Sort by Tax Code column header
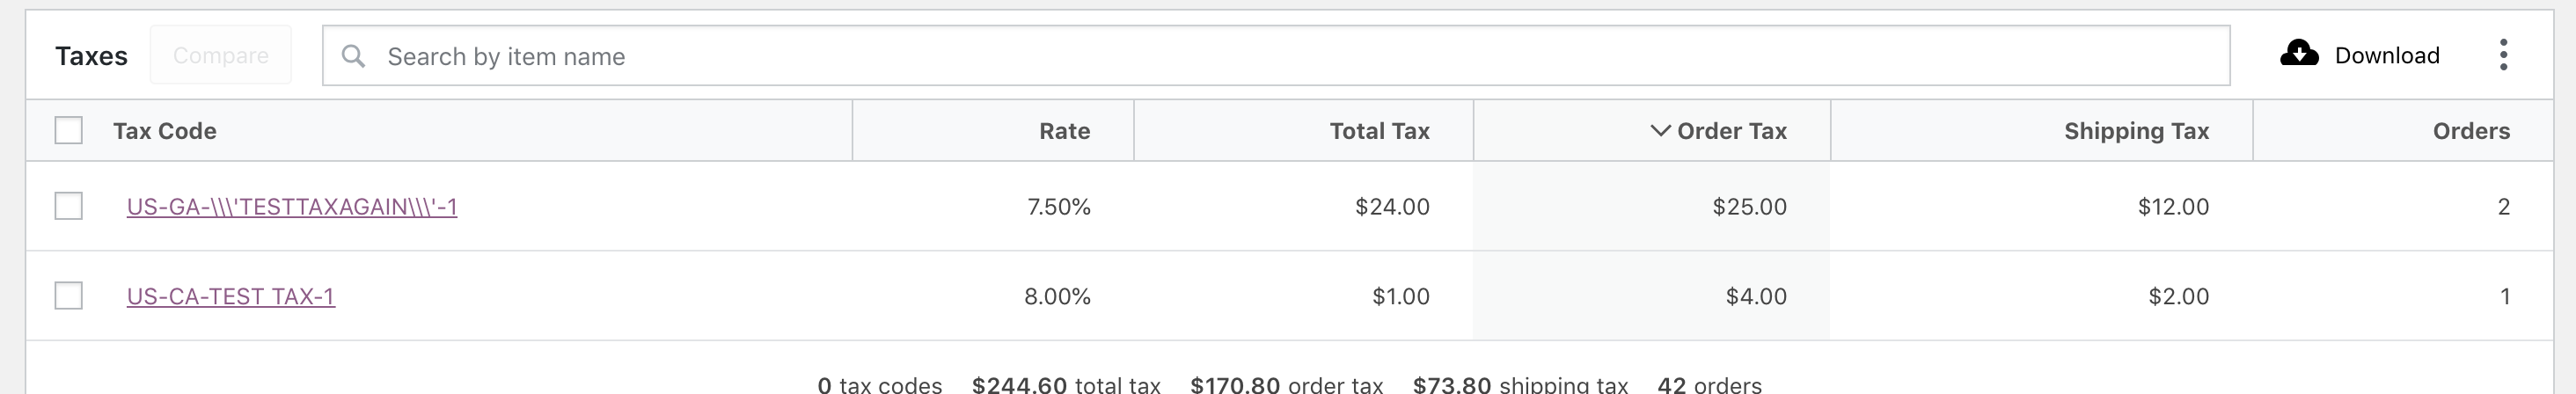The width and height of the screenshot is (2576, 394). [x=165, y=131]
